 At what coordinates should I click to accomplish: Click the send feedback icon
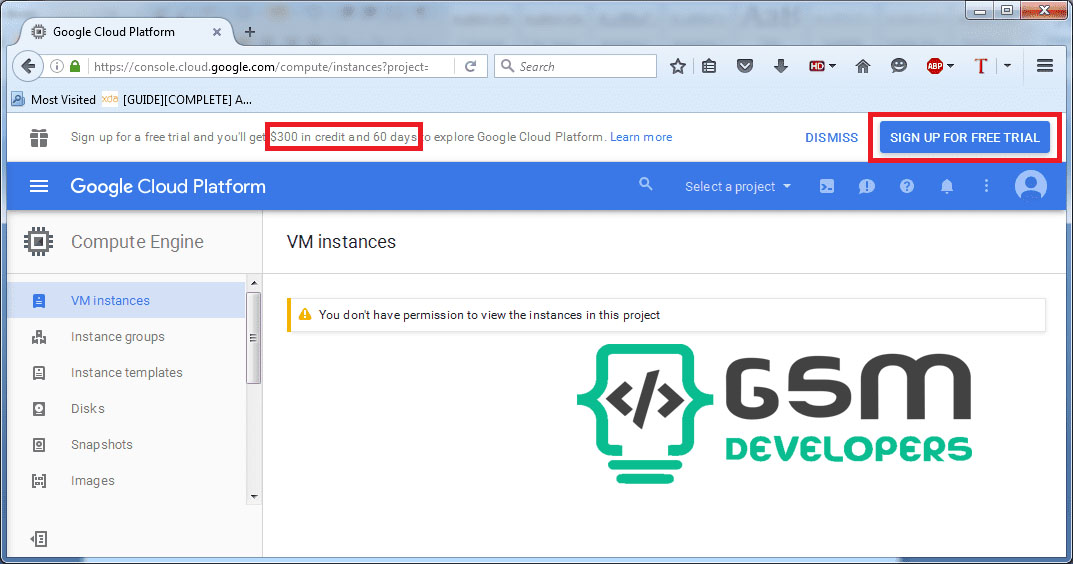[866, 186]
